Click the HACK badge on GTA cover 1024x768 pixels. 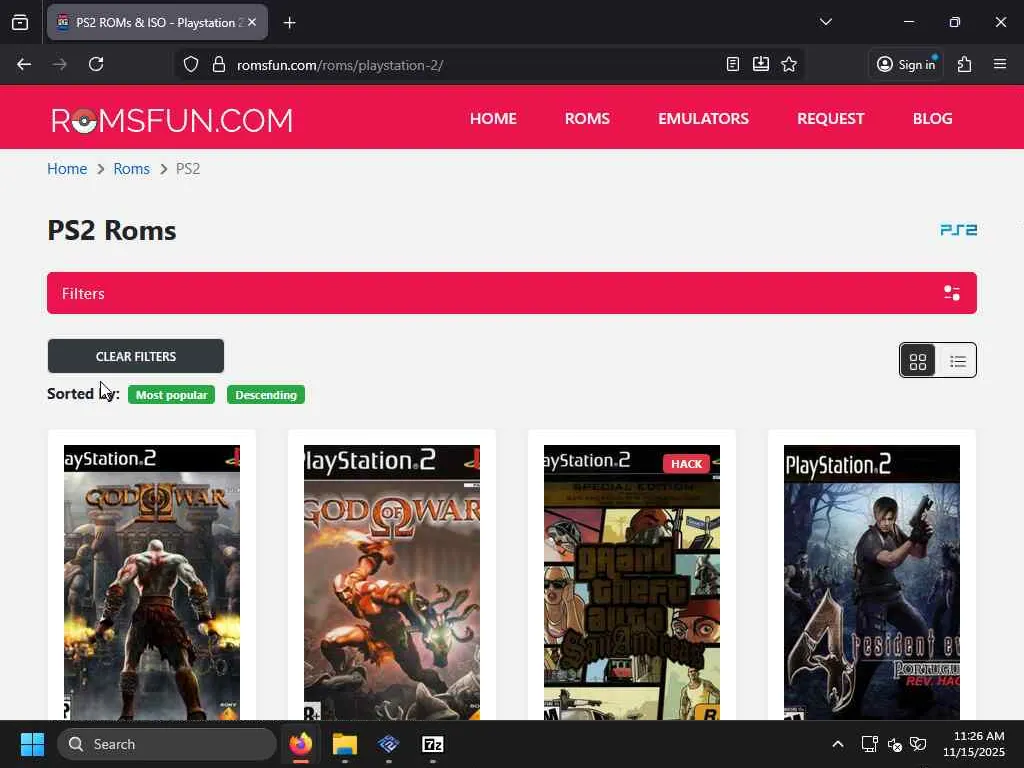(686, 464)
